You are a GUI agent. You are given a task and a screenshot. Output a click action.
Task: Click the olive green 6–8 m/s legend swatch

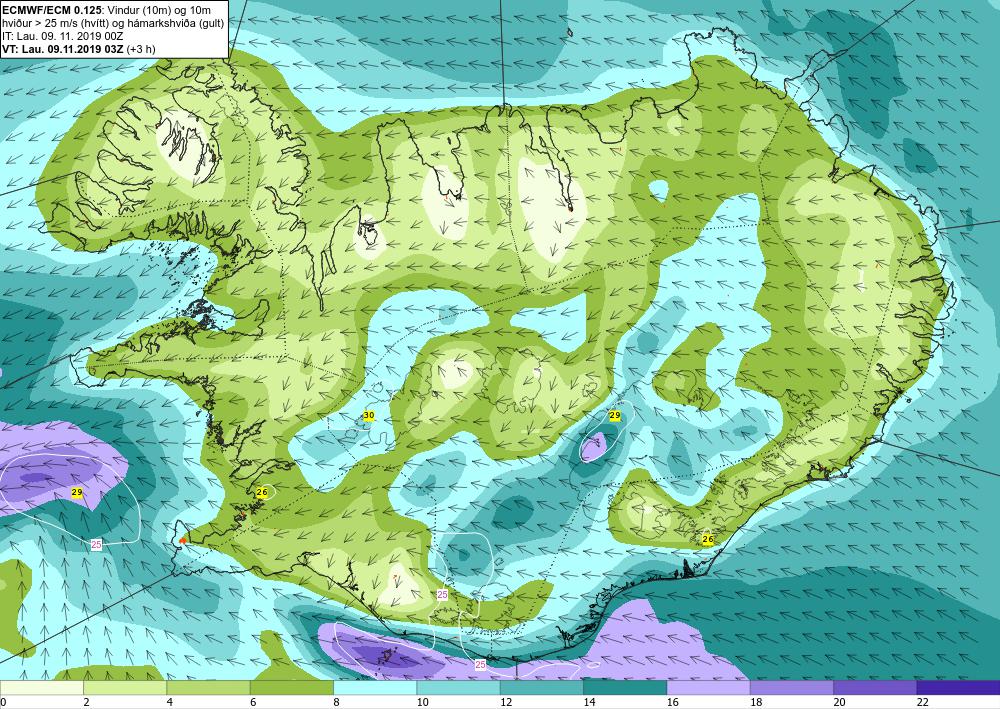pyautogui.click(x=291, y=688)
